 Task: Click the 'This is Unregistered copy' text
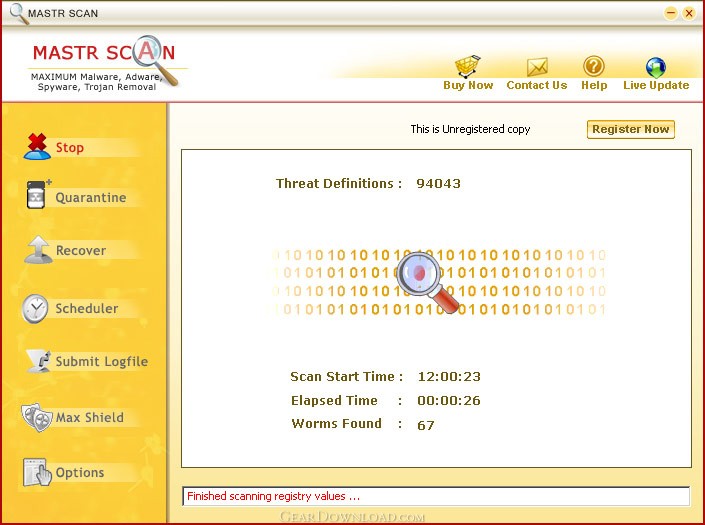(x=470, y=129)
